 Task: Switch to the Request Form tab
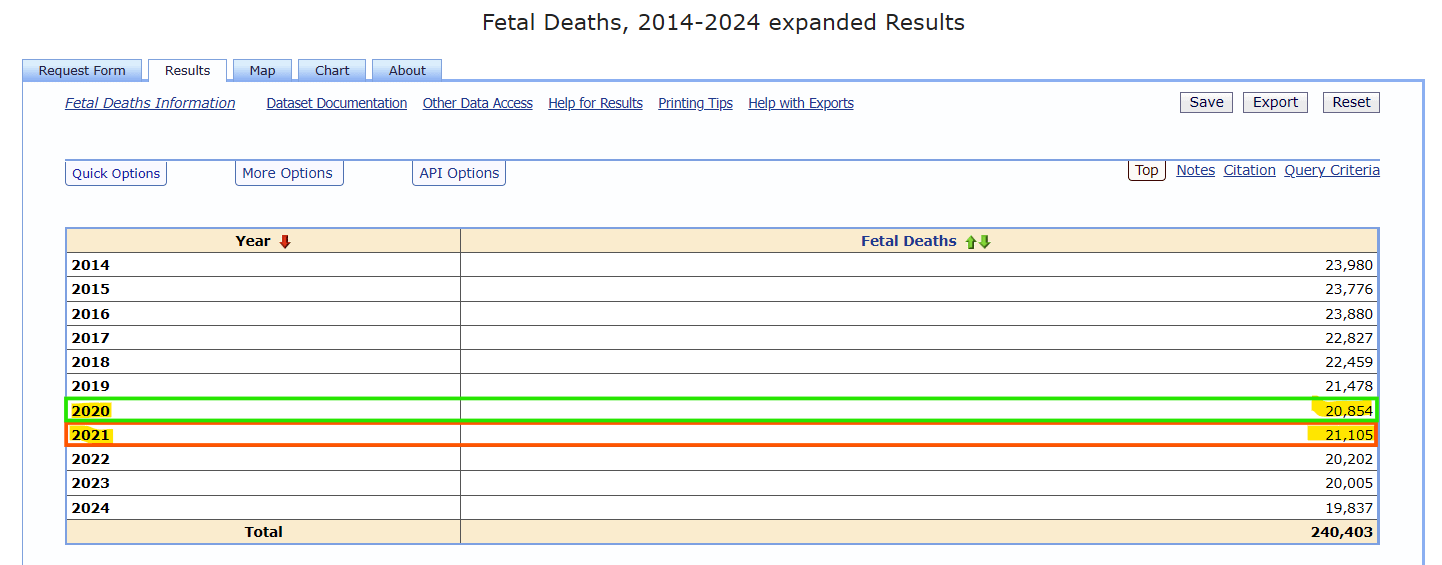point(82,70)
